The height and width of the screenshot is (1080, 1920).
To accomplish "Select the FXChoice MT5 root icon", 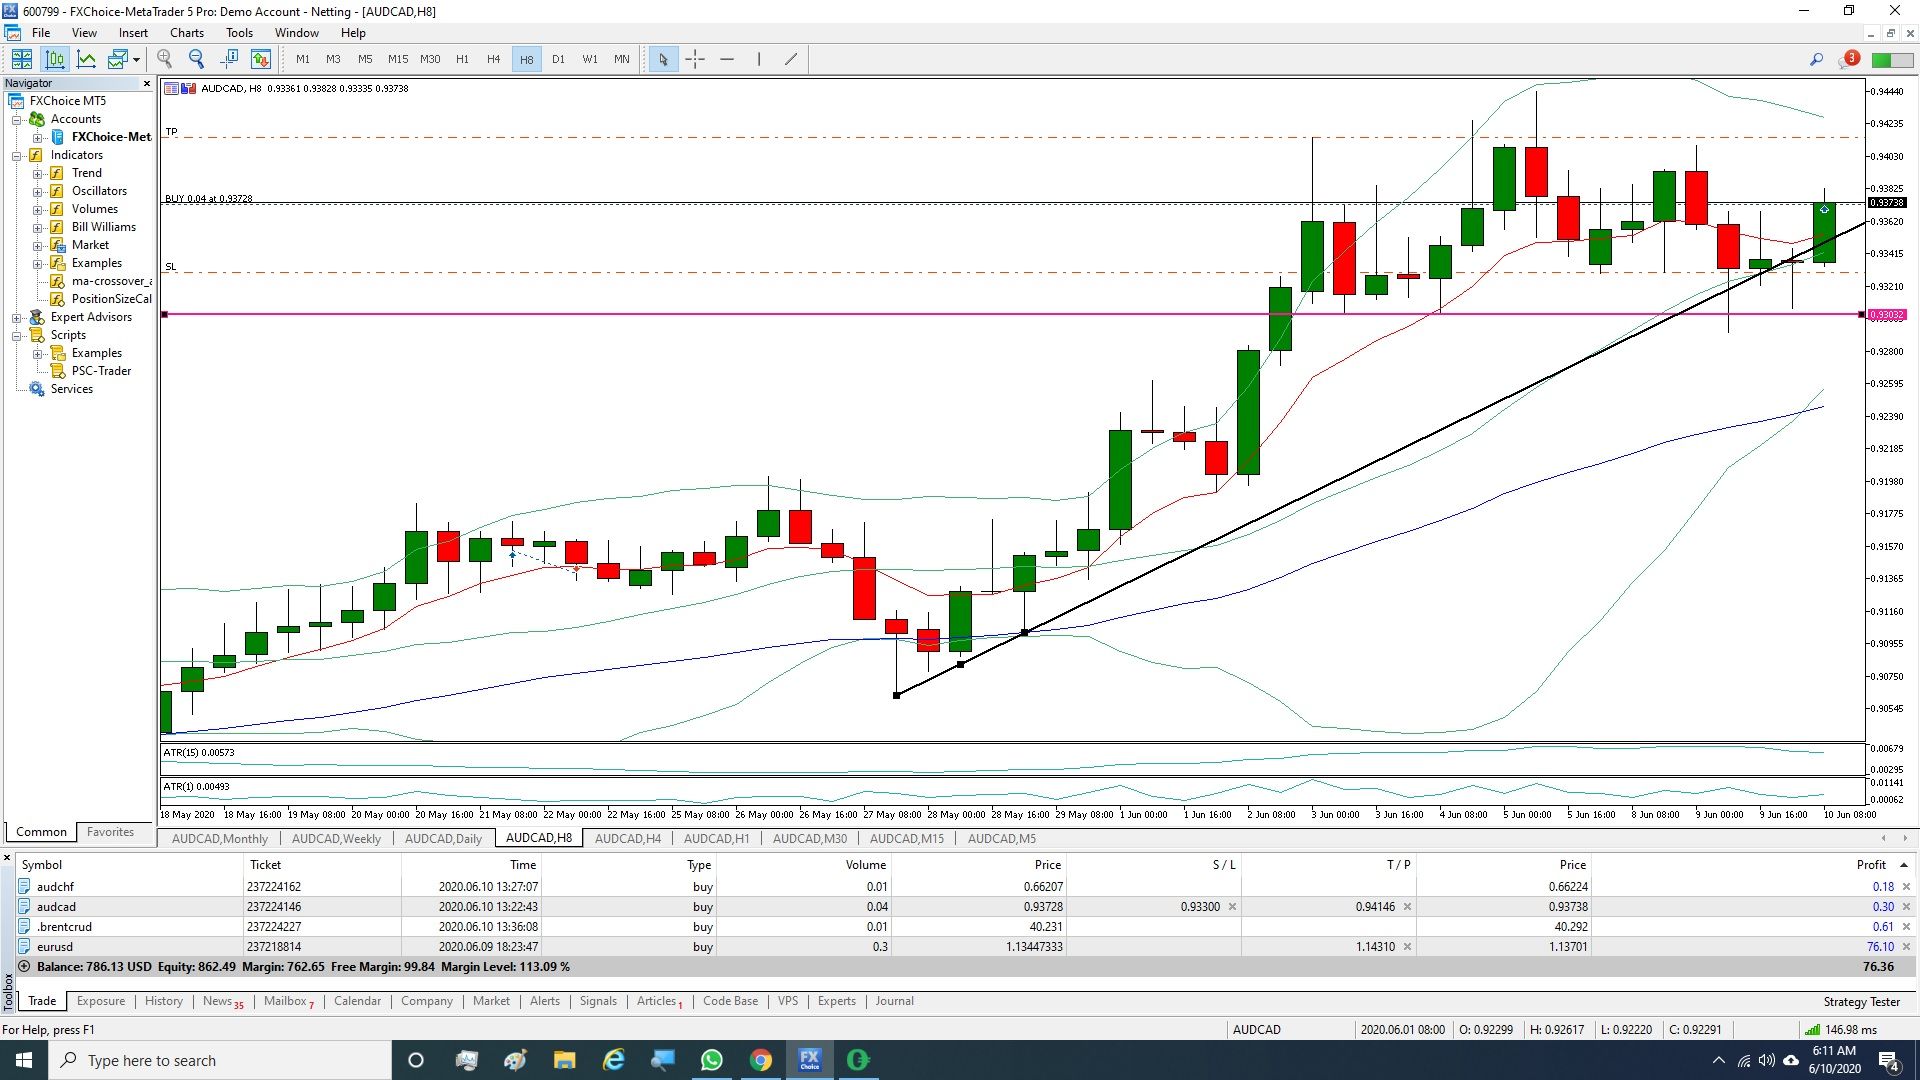I will coord(16,101).
